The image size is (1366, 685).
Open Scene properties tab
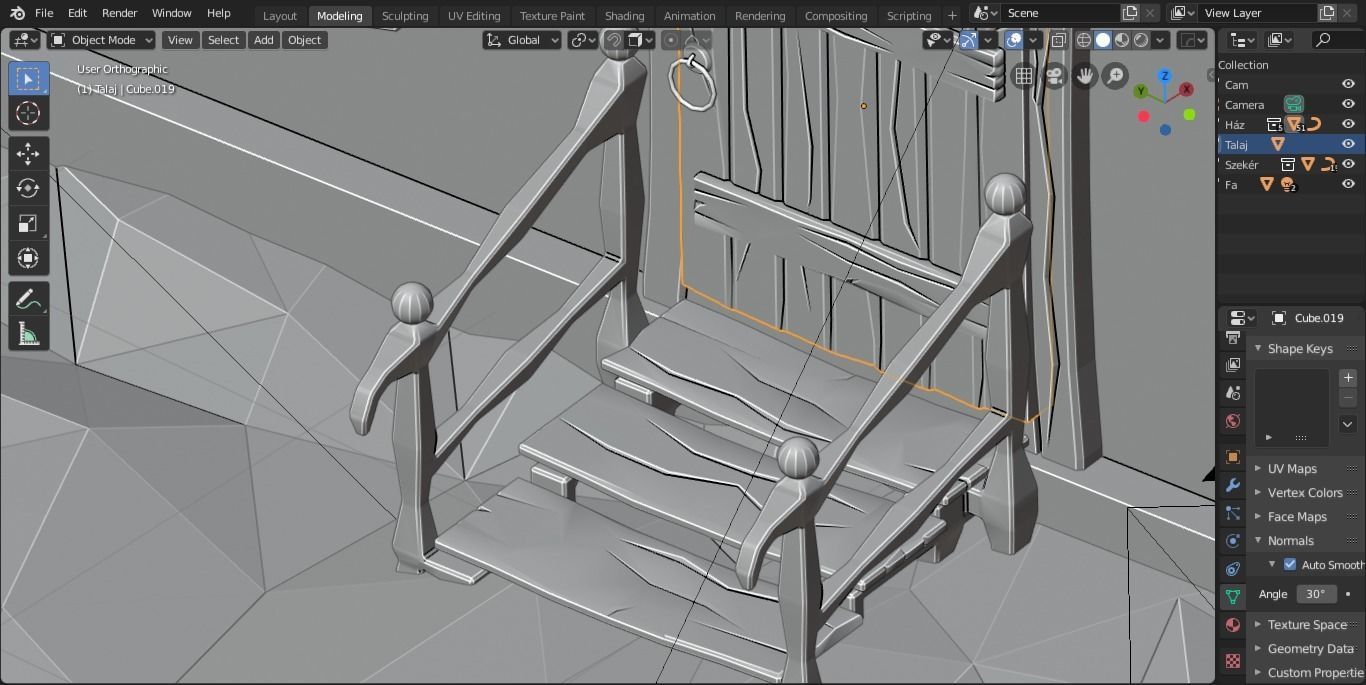[x=1232, y=393]
